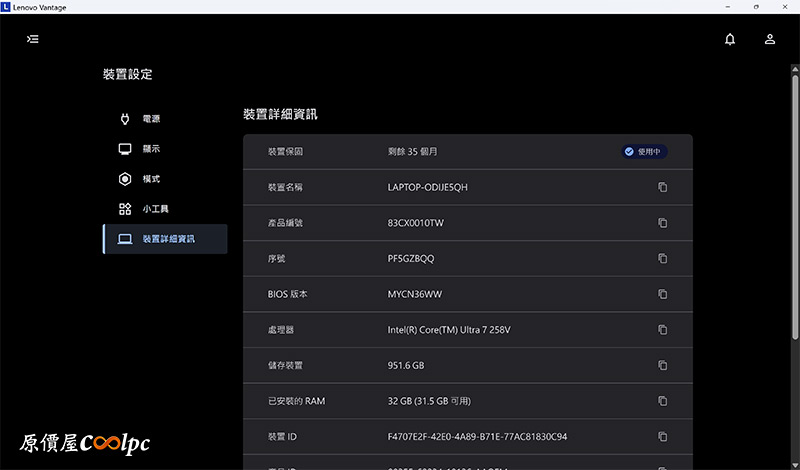Copy the storage value 951.6 GB
Screen dimensions: 800x470
coord(662,365)
